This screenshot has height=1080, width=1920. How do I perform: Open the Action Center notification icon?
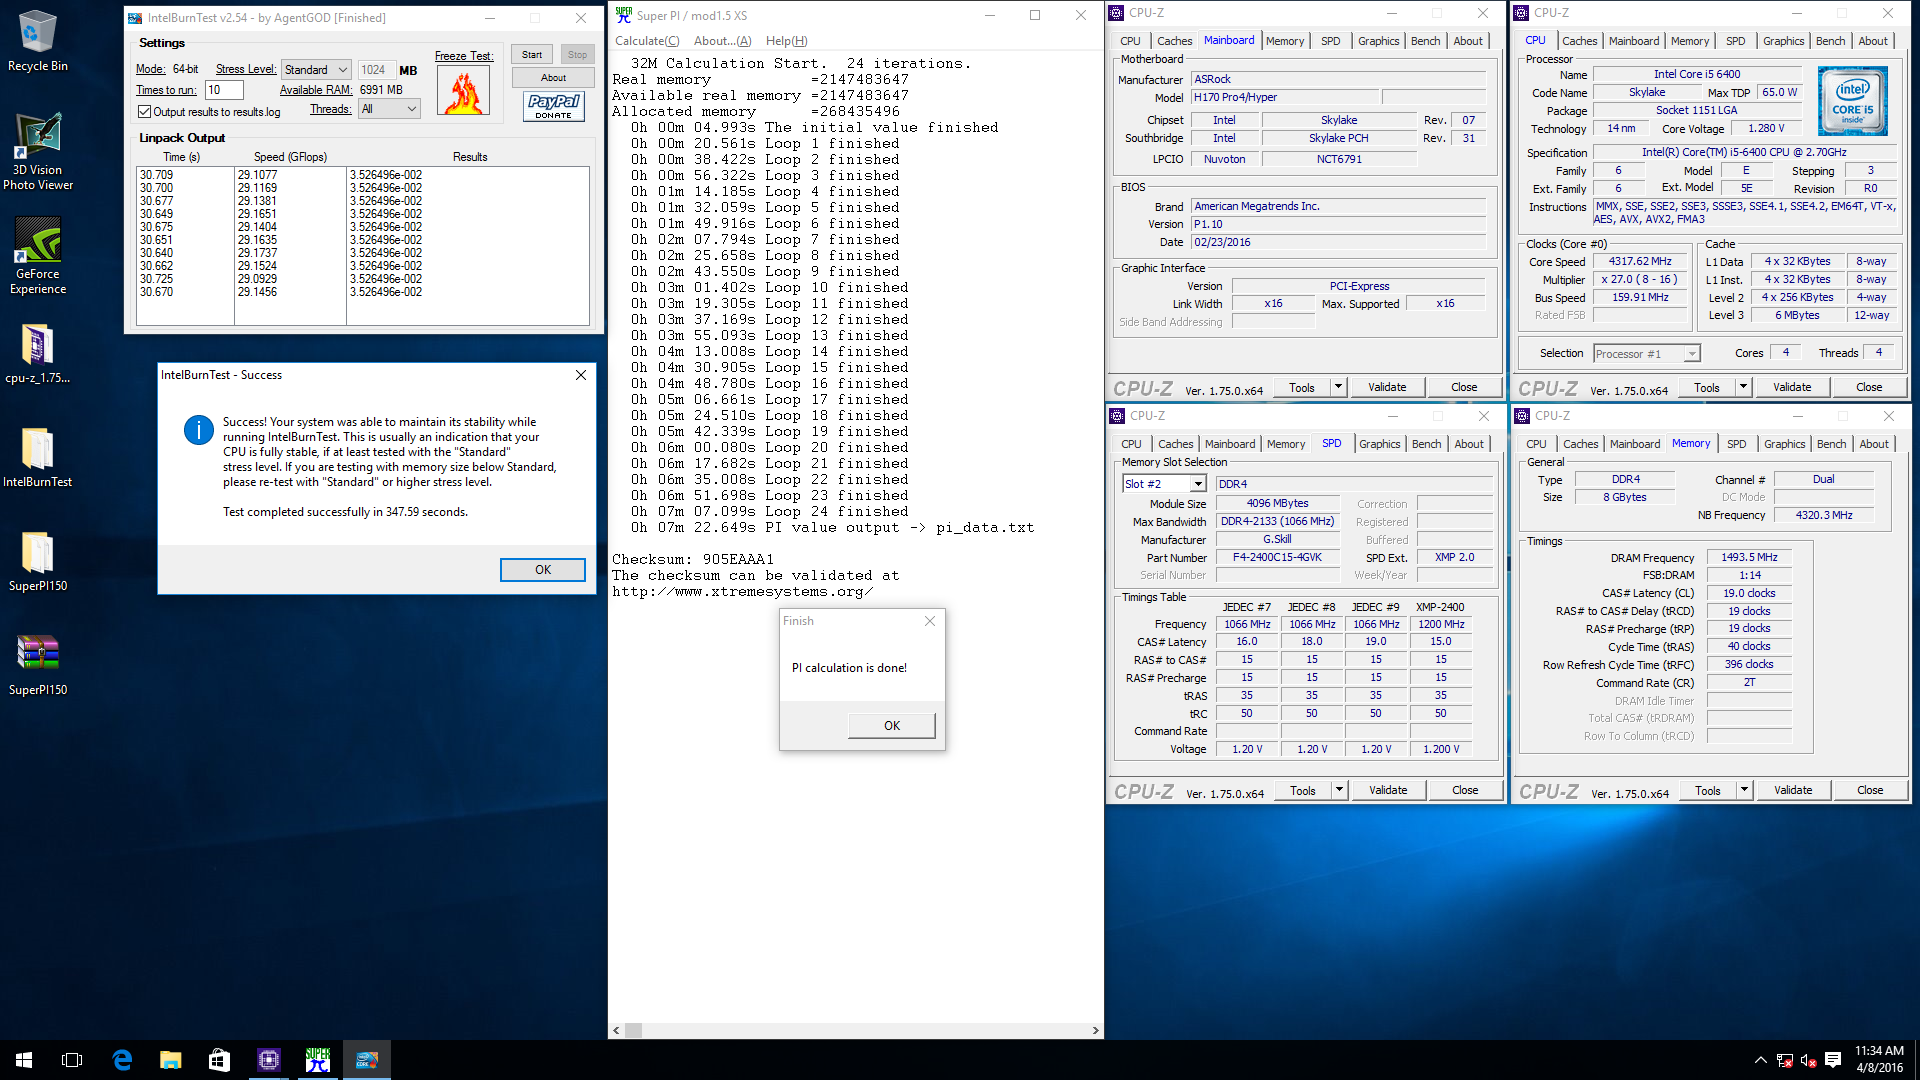[1833, 1060]
